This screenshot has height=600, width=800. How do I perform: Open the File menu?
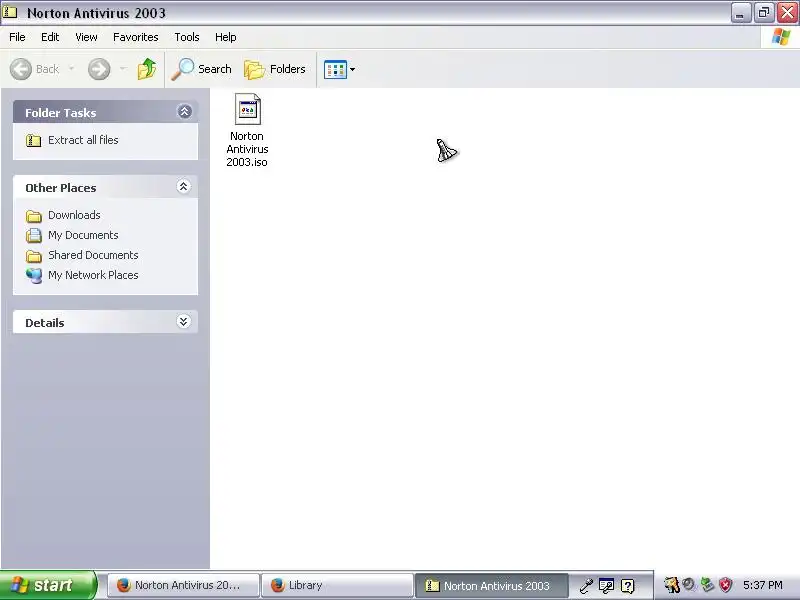[17, 37]
